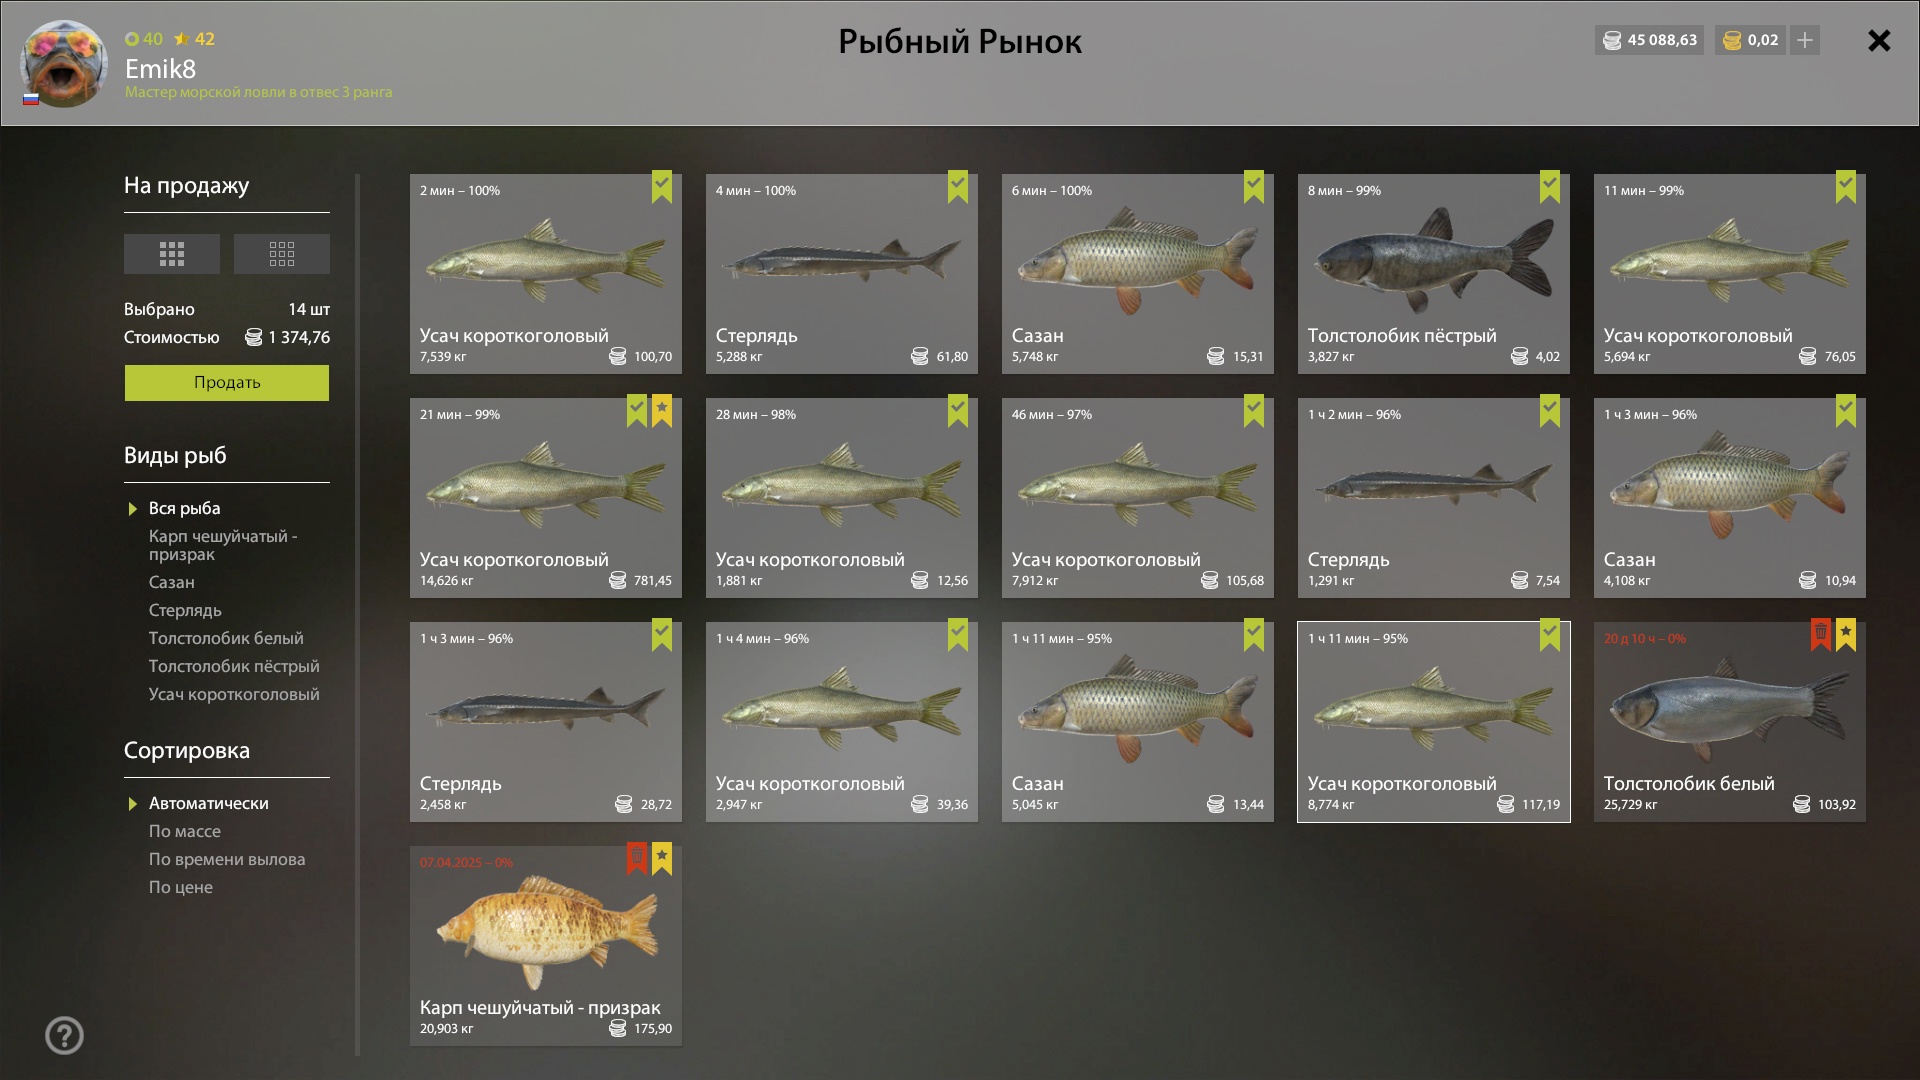1920x1080 pixels.
Task: Sort the fish by По массе
Action: point(185,831)
